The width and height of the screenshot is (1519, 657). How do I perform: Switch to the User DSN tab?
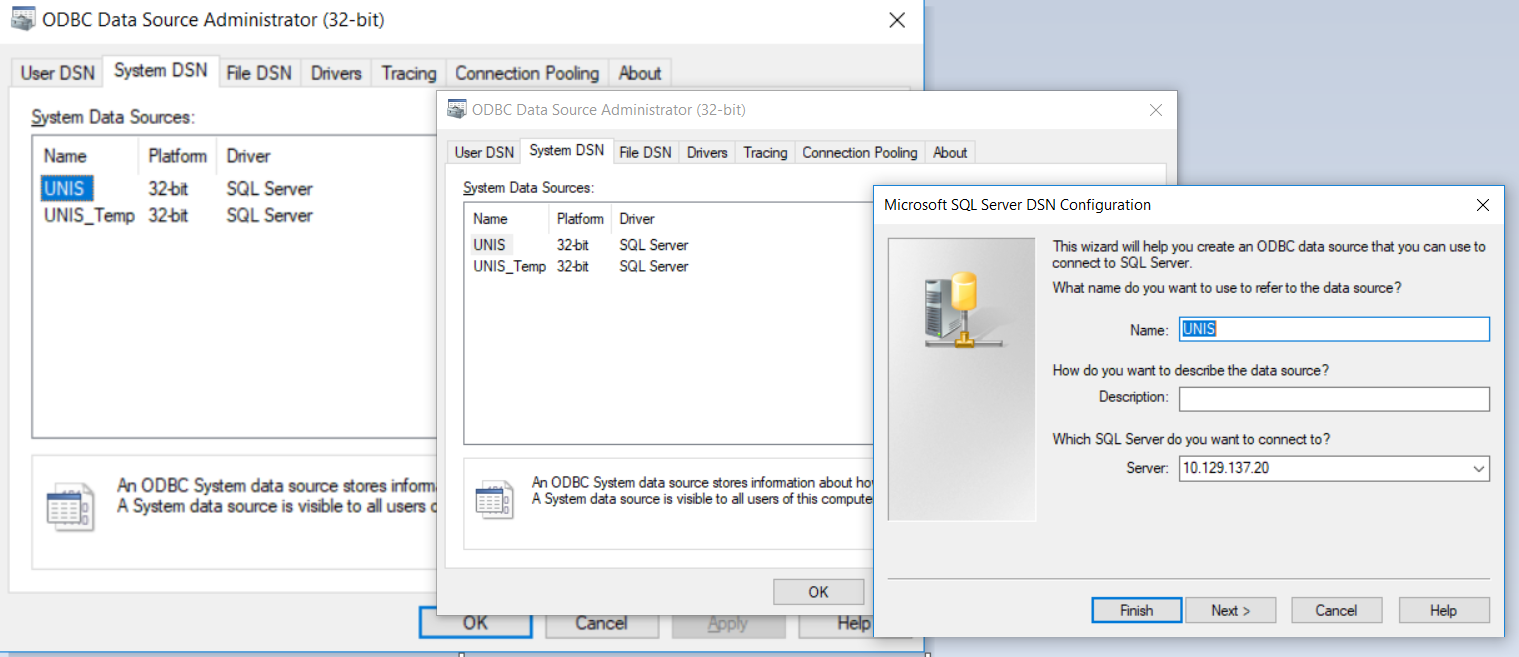(483, 151)
